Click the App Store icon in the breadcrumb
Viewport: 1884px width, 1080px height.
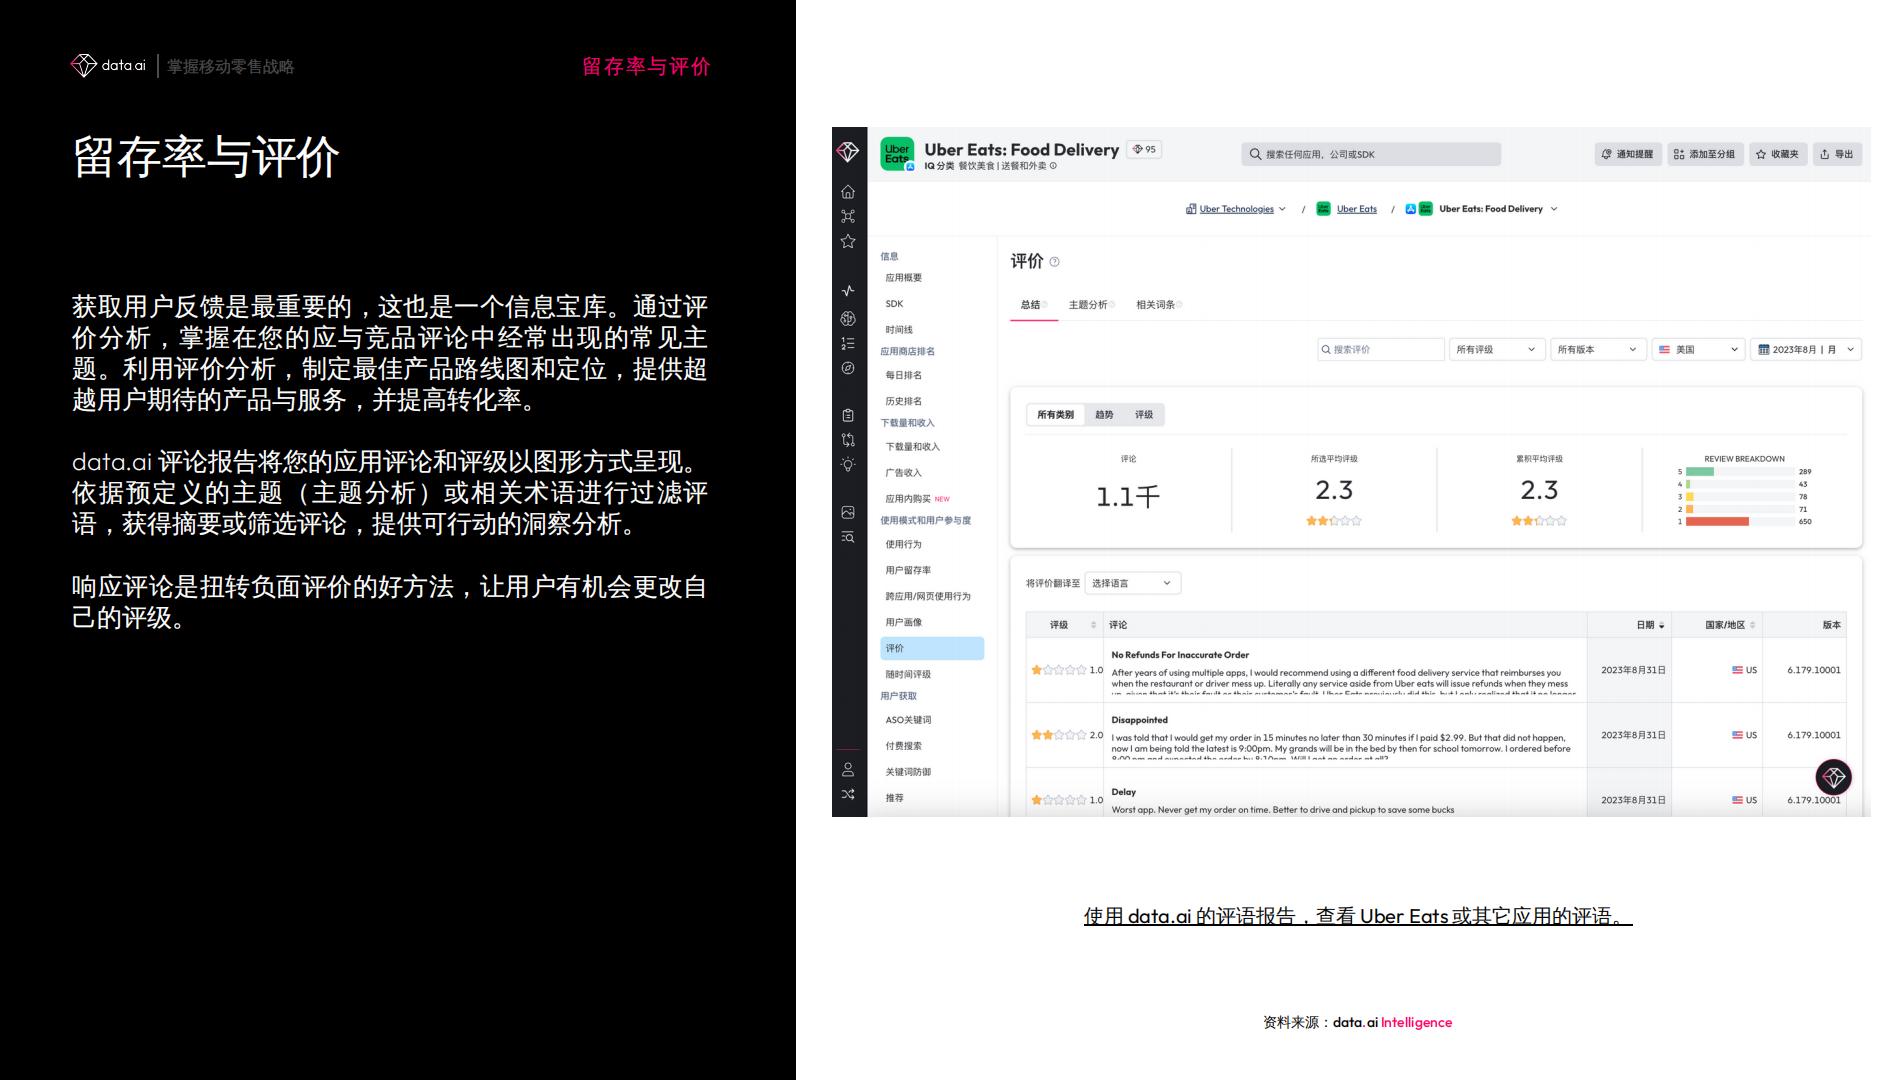coord(1411,209)
